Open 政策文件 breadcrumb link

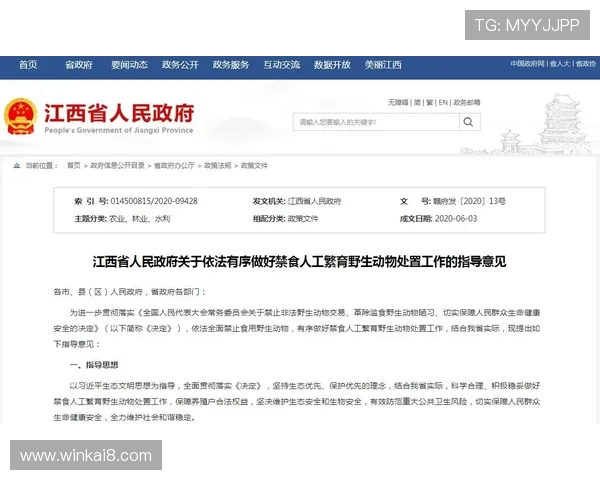(254, 165)
